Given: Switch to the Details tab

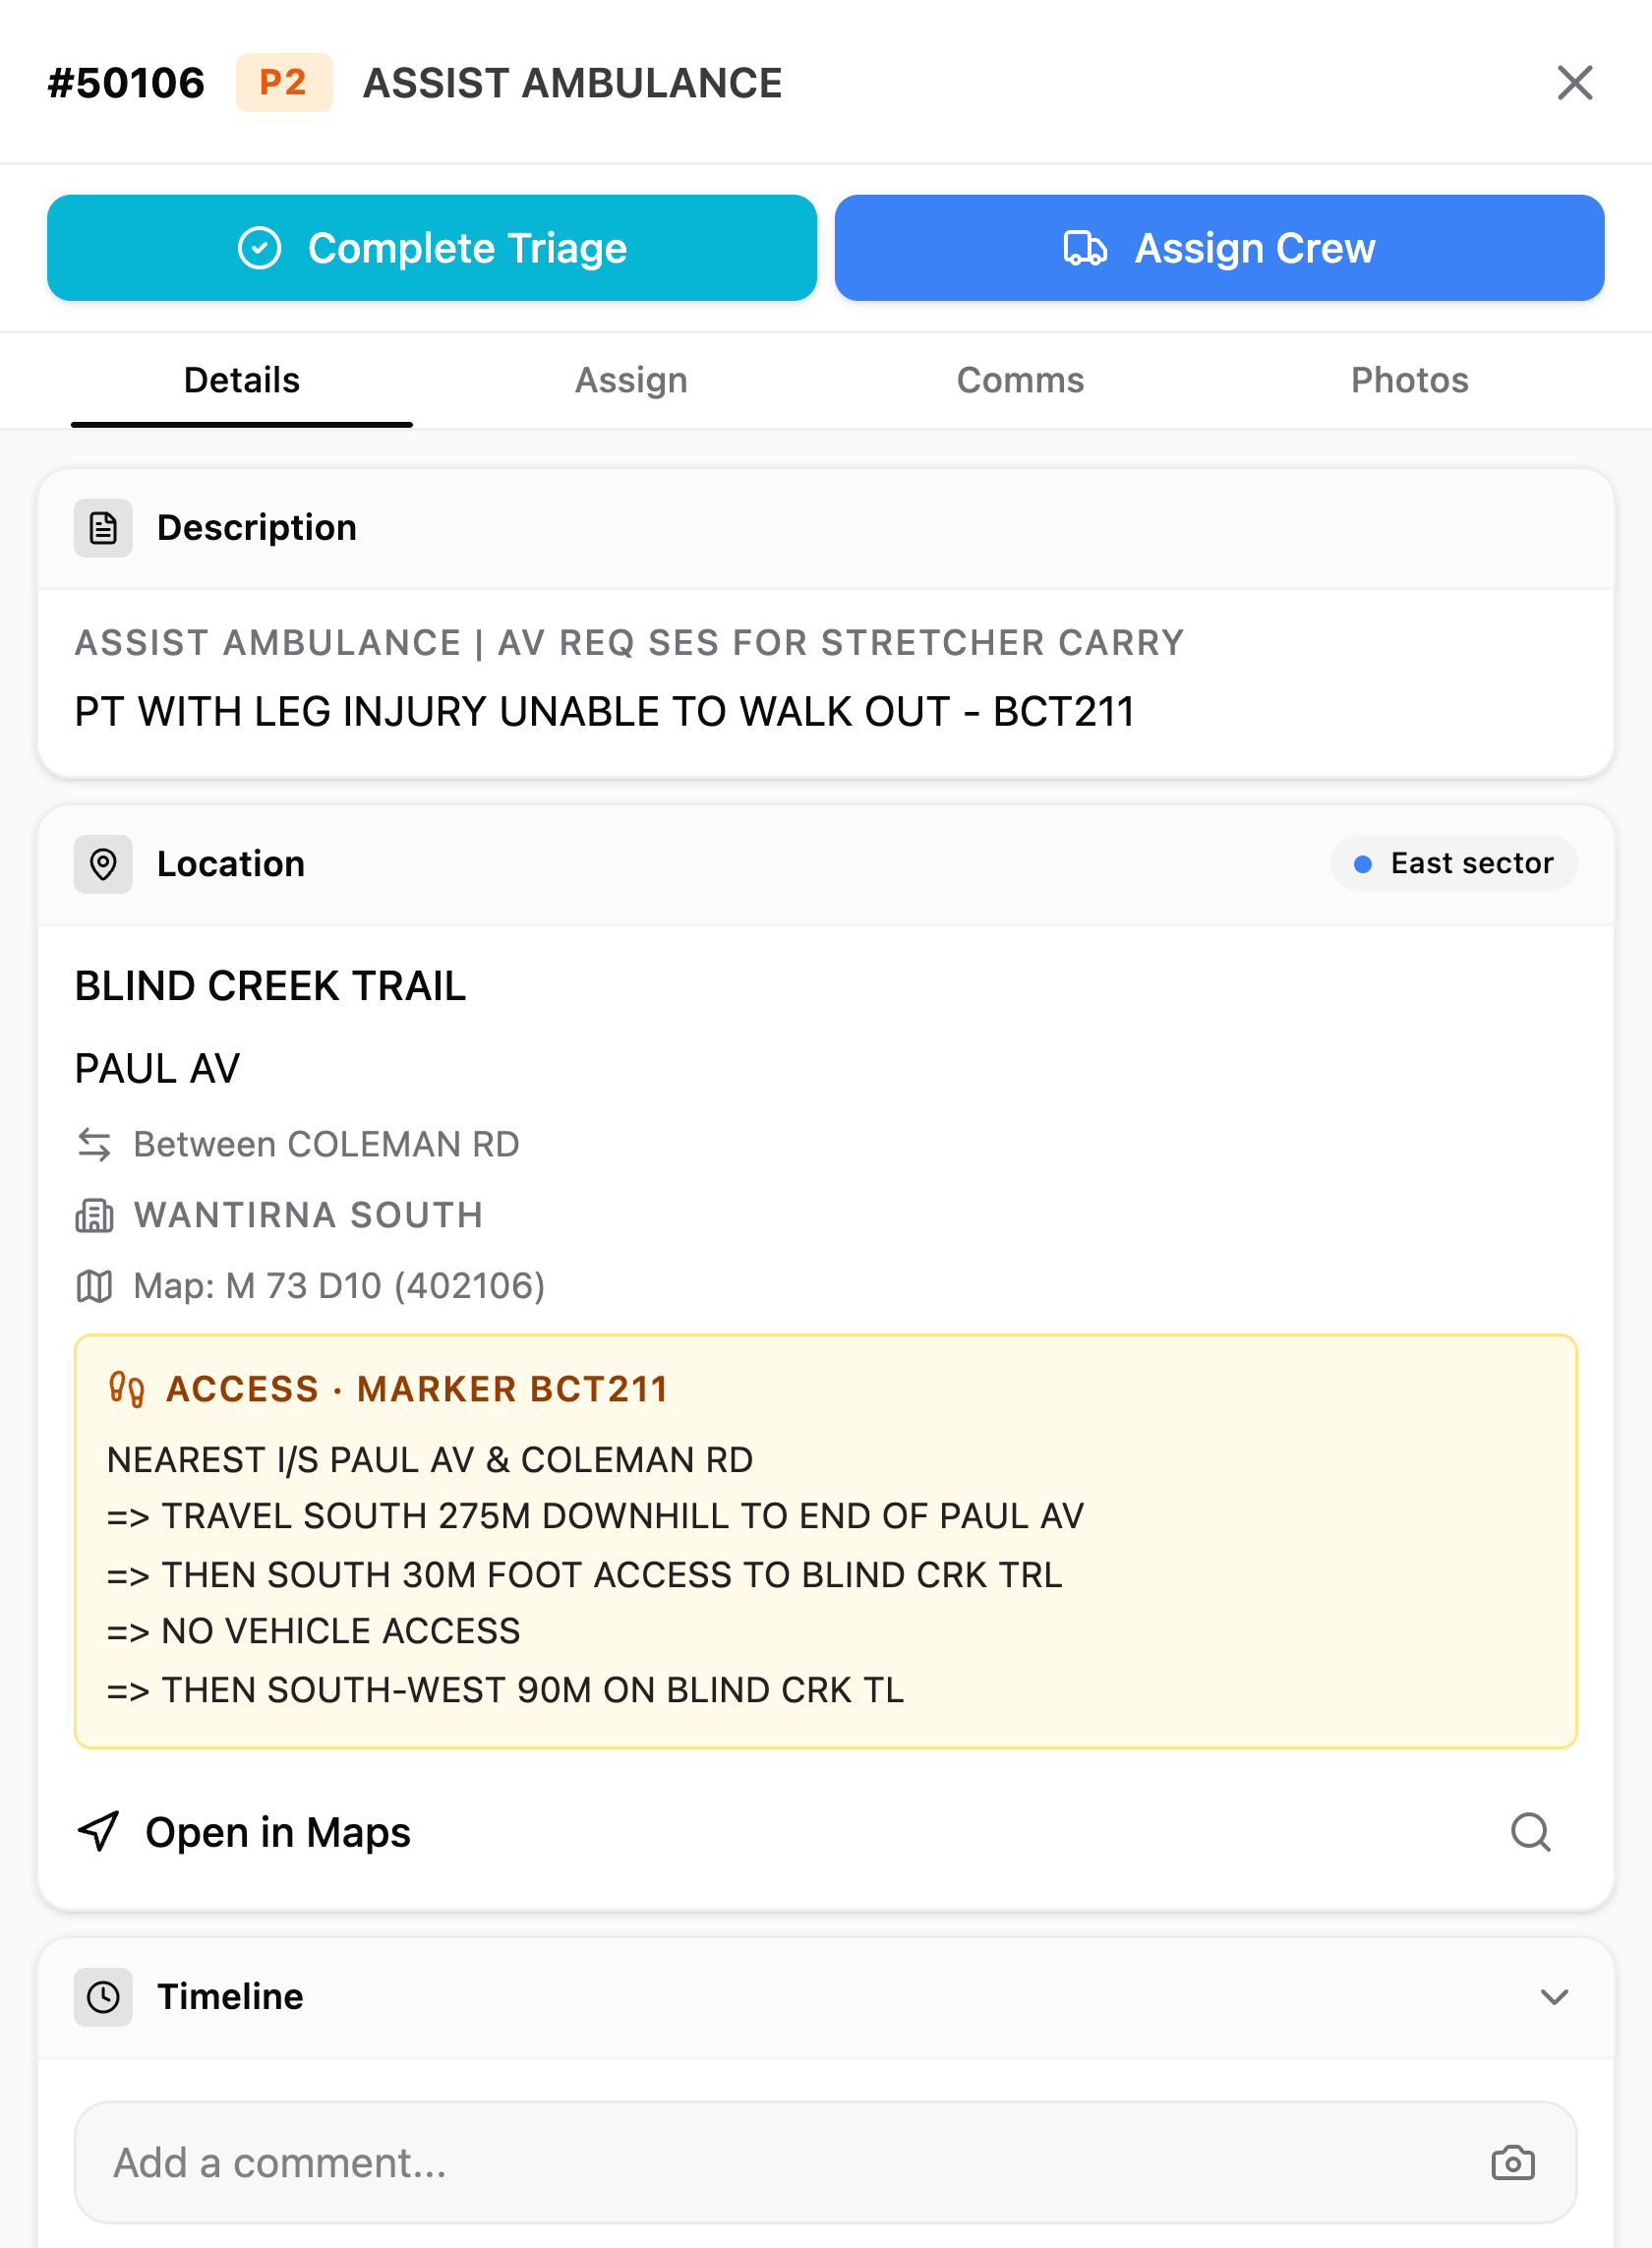Looking at the screenshot, I should (x=242, y=381).
